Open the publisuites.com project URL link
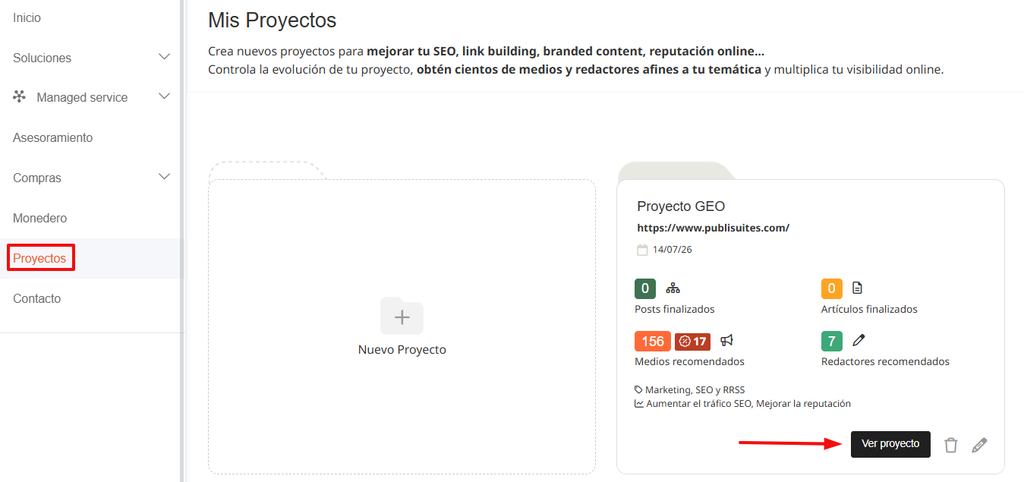The image size is (1024, 482). pyautogui.click(x=713, y=228)
